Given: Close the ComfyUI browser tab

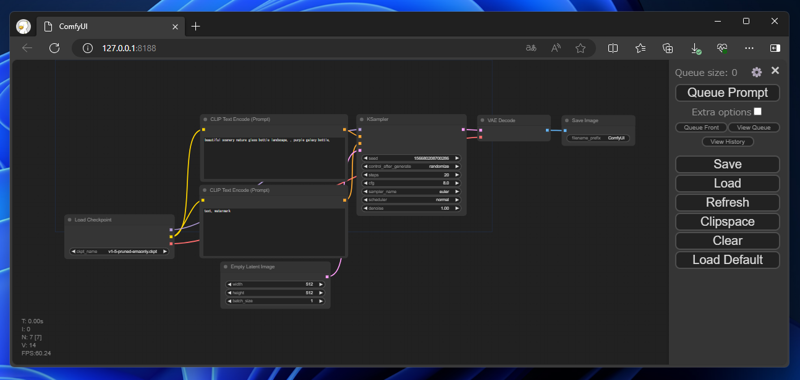Looking at the screenshot, I should coord(175,27).
